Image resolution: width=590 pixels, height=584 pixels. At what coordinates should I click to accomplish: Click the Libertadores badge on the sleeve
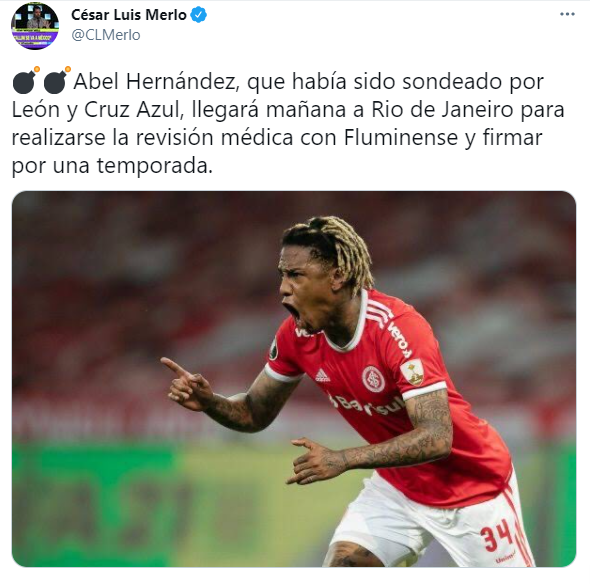pyautogui.click(x=412, y=372)
